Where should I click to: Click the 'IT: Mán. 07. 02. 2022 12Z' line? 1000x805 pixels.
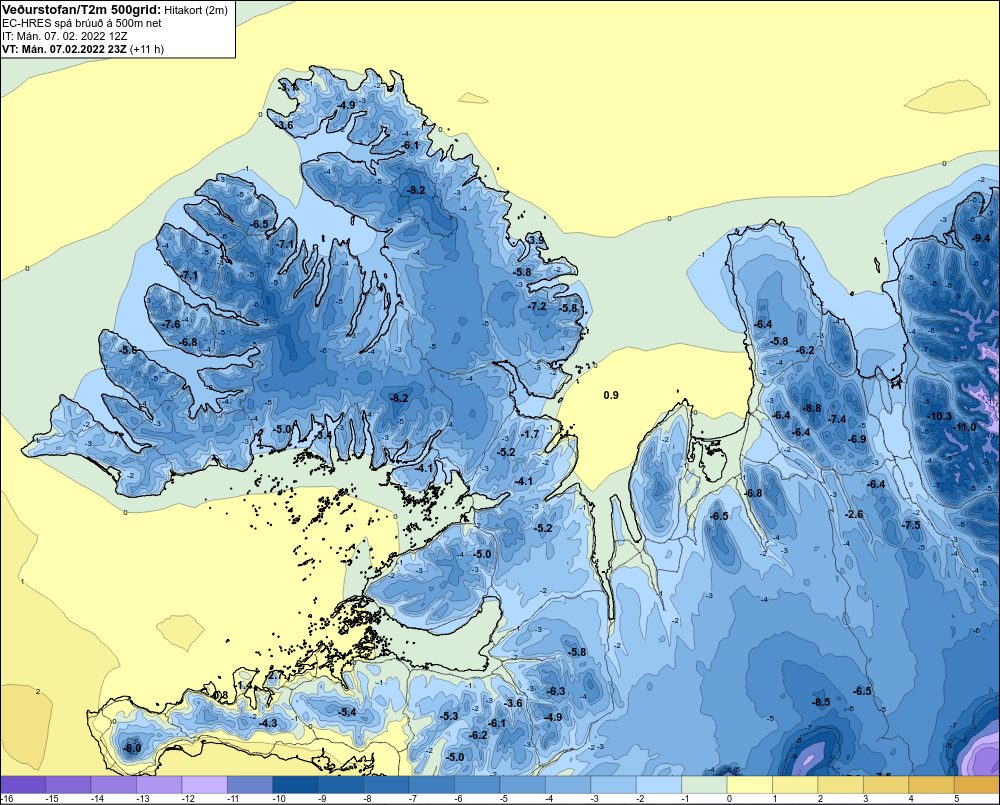[64, 36]
